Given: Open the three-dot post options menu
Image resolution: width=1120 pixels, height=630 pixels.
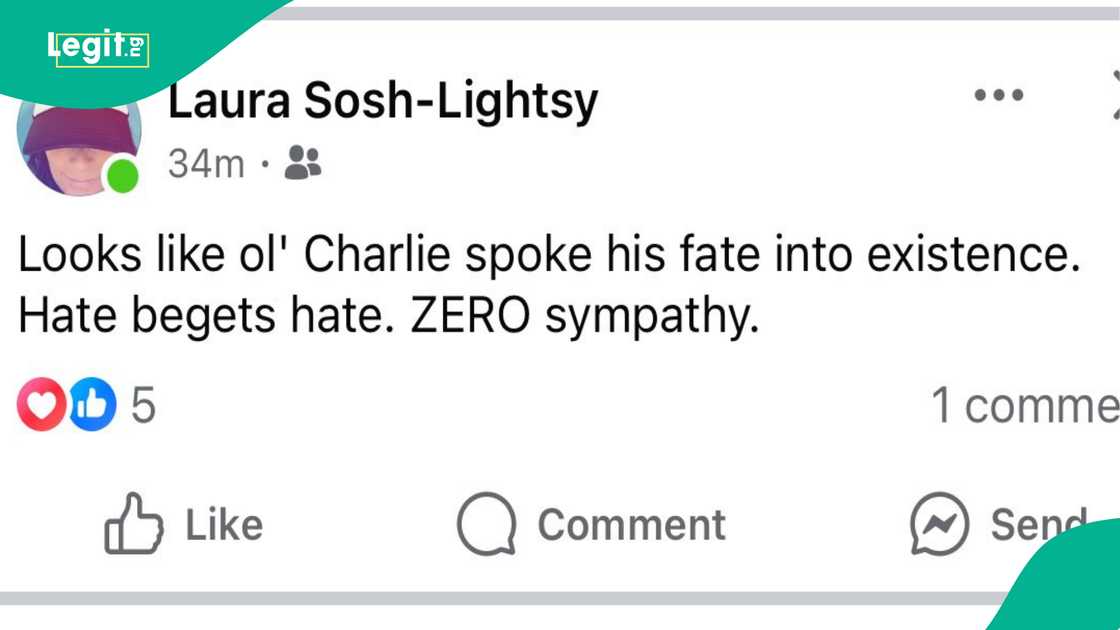Looking at the screenshot, I should (x=999, y=96).
